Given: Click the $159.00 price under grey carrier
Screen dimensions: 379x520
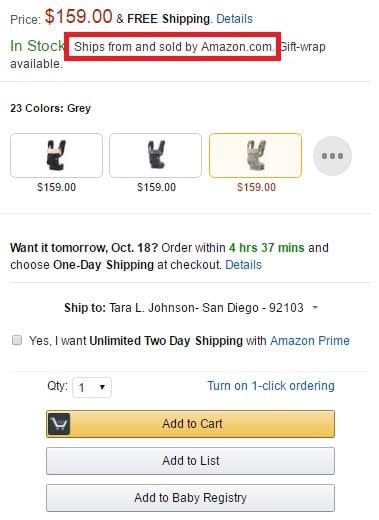Looking at the screenshot, I should (256, 187).
